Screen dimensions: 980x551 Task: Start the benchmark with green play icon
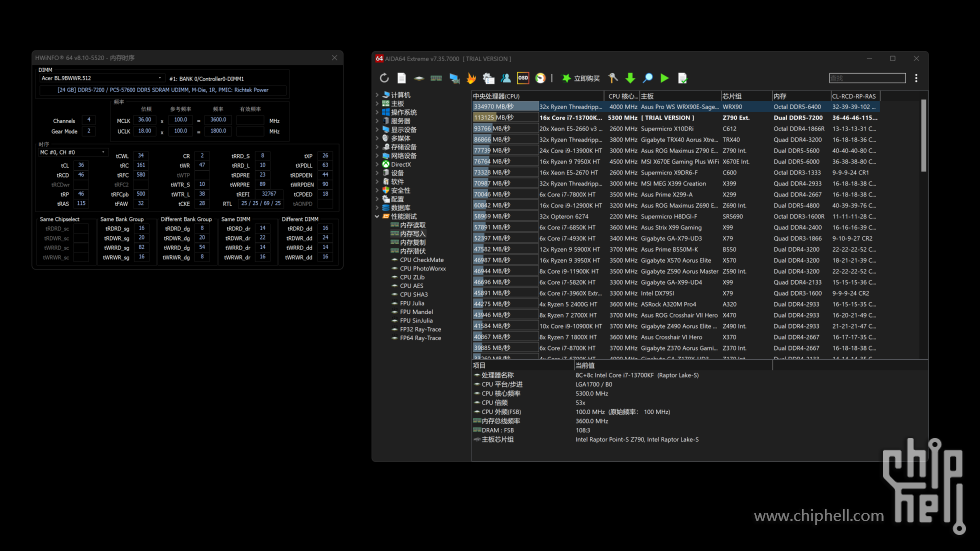tap(665, 78)
